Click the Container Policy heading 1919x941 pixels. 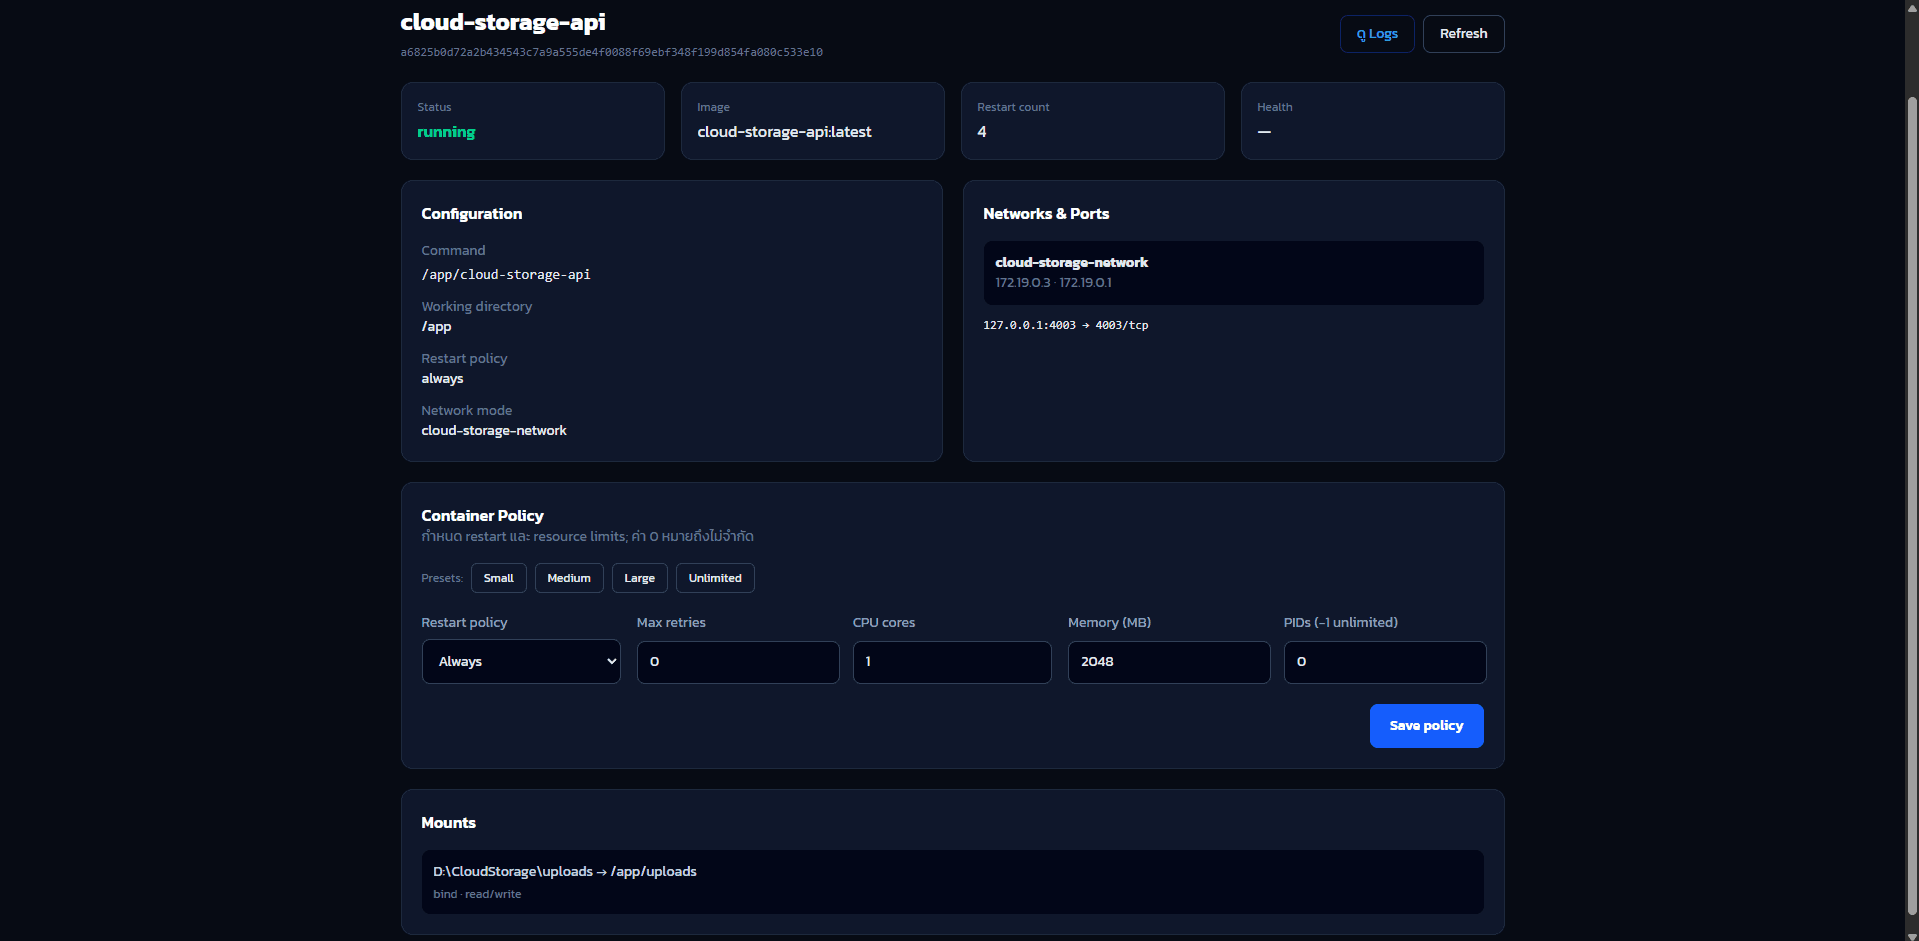482,516
